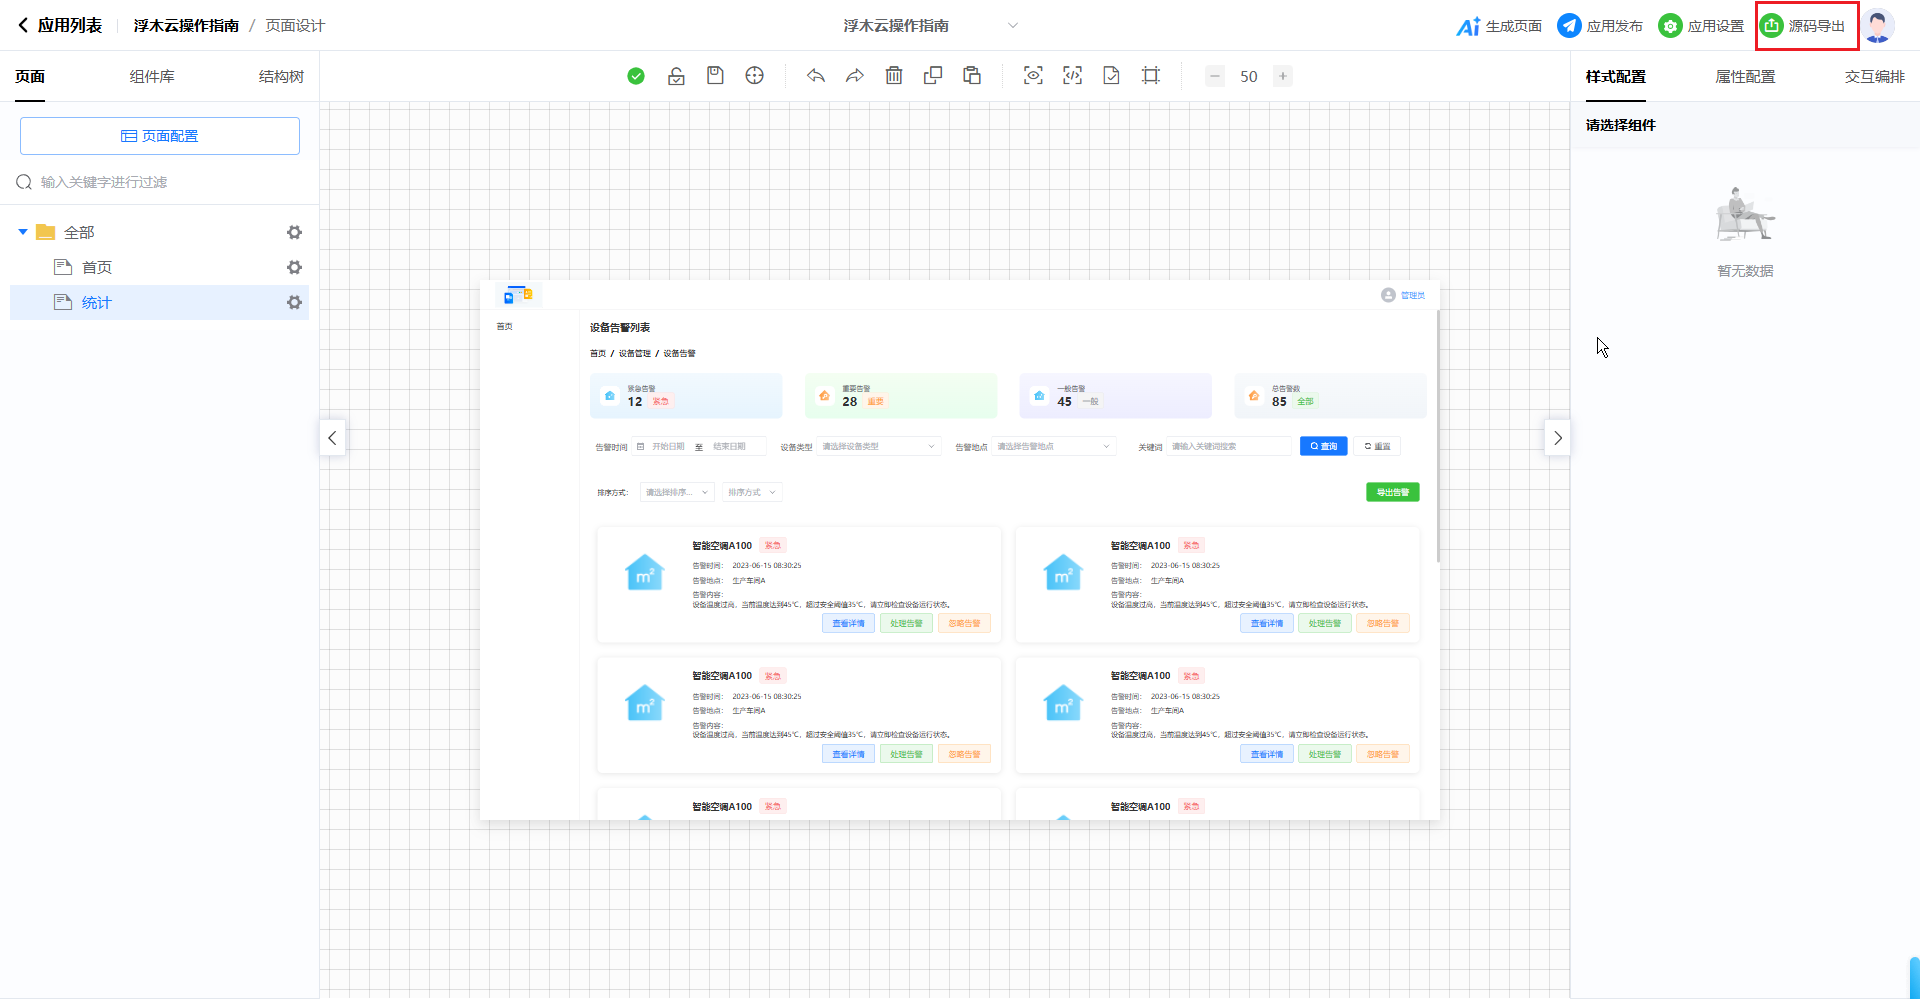Click the copy component icon

coord(933,76)
